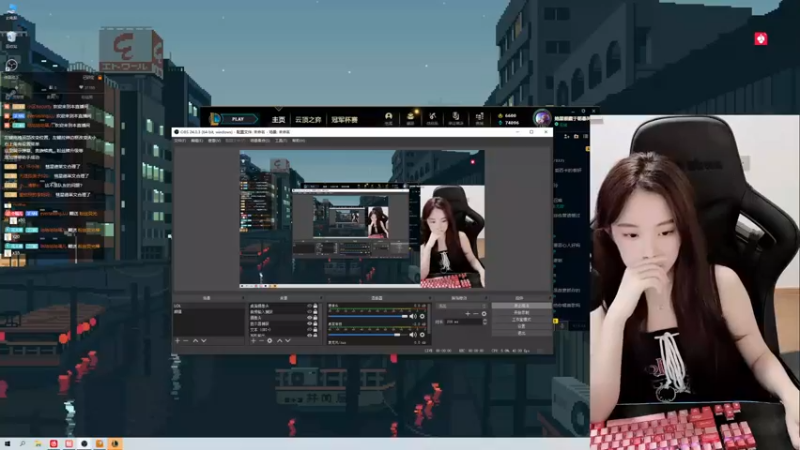This screenshot has height=450, width=800.
Task: Click the transition duration input field
Action: point(464,322)
